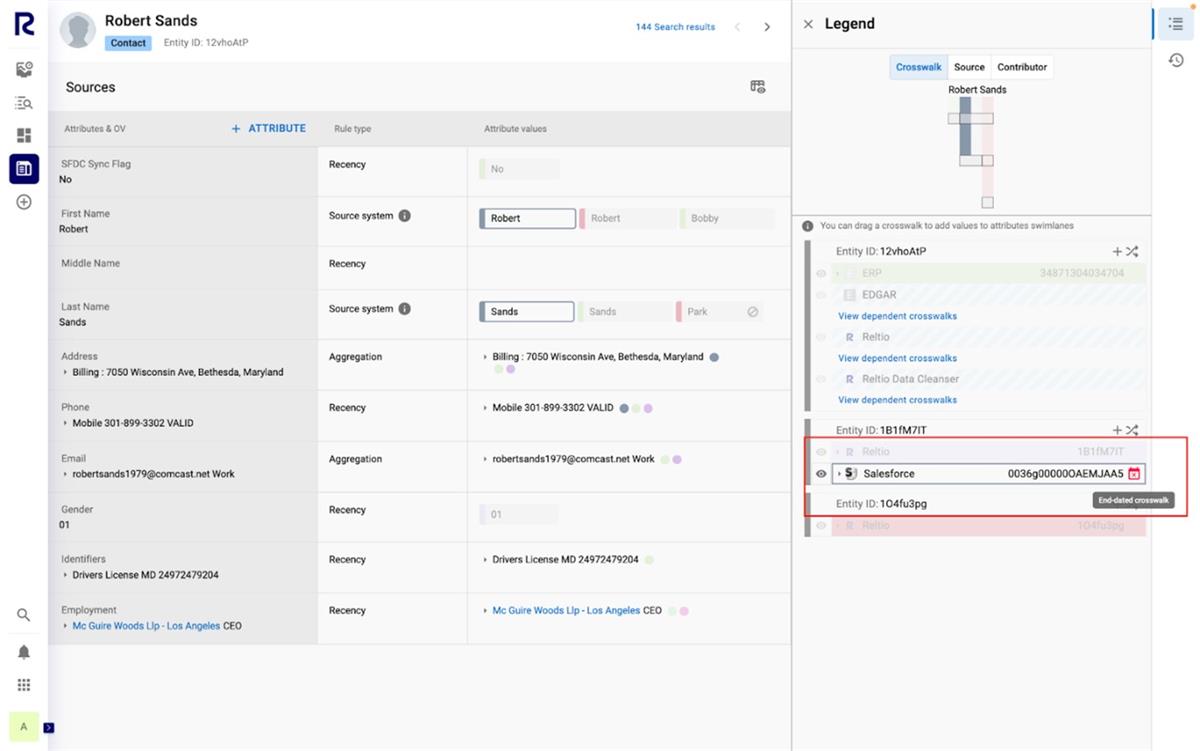Click the table configuration icon in Sources header
This screenshot has height=751, width=1200.
[x=757, y=86]
